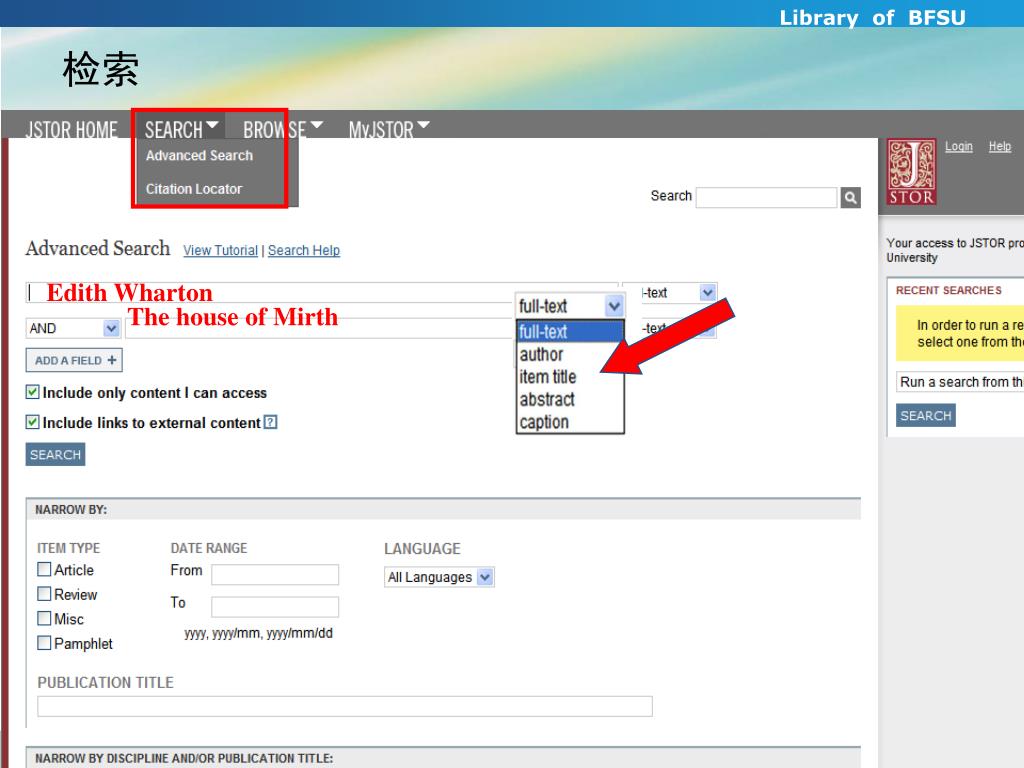Open the full-text field selector dropdown
The width and height of the screenshot is (1024, 768).
[x=570, y=306]
